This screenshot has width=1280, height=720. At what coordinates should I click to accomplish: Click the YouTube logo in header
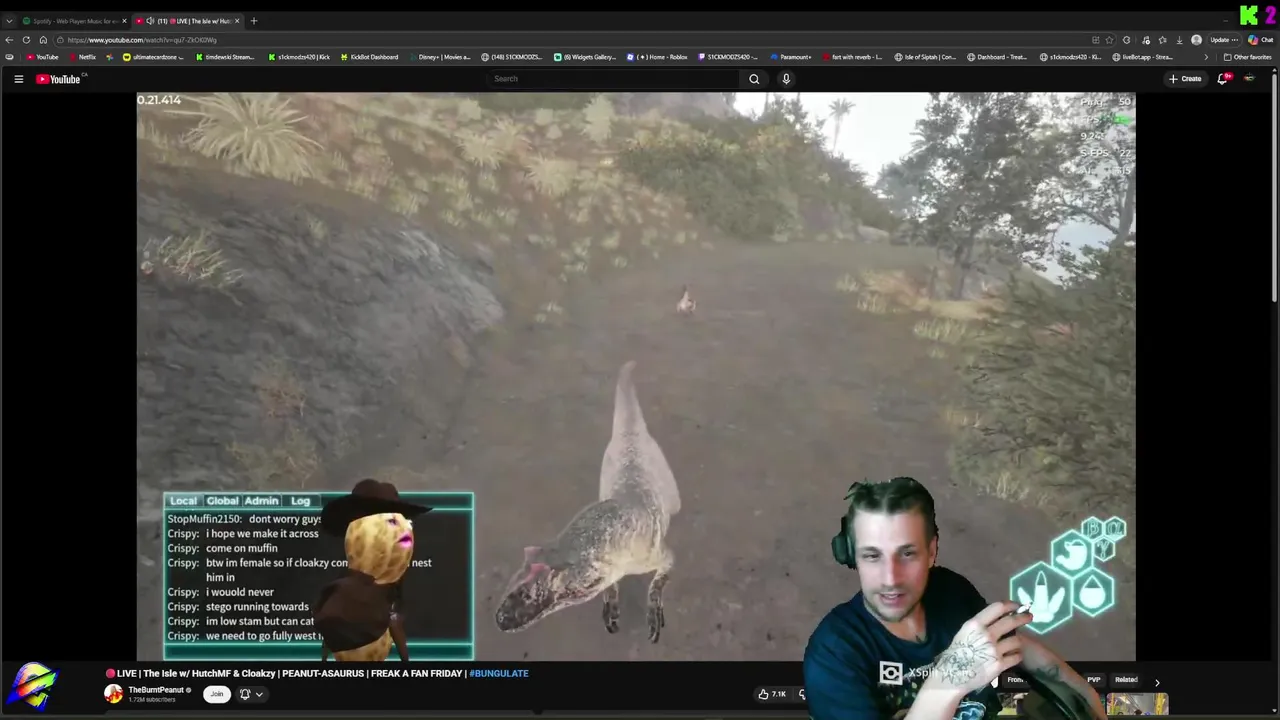pyautogui.click(x=58, y=79)
